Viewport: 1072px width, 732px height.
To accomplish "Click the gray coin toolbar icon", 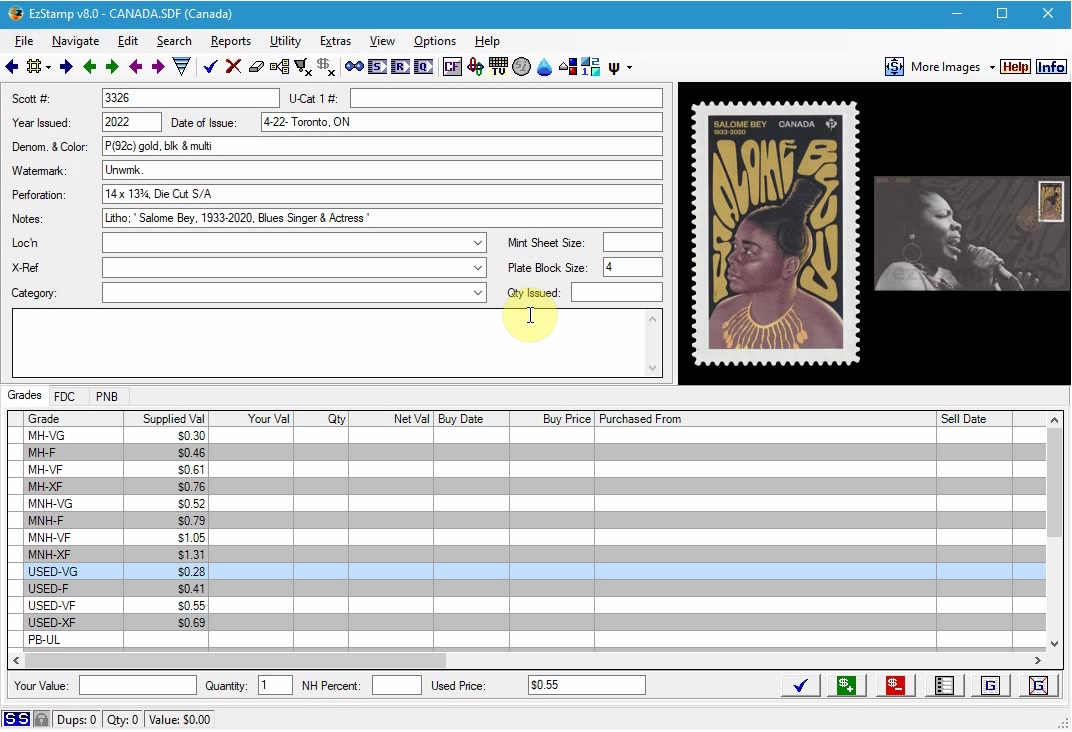I will click(x=521, y=67).
